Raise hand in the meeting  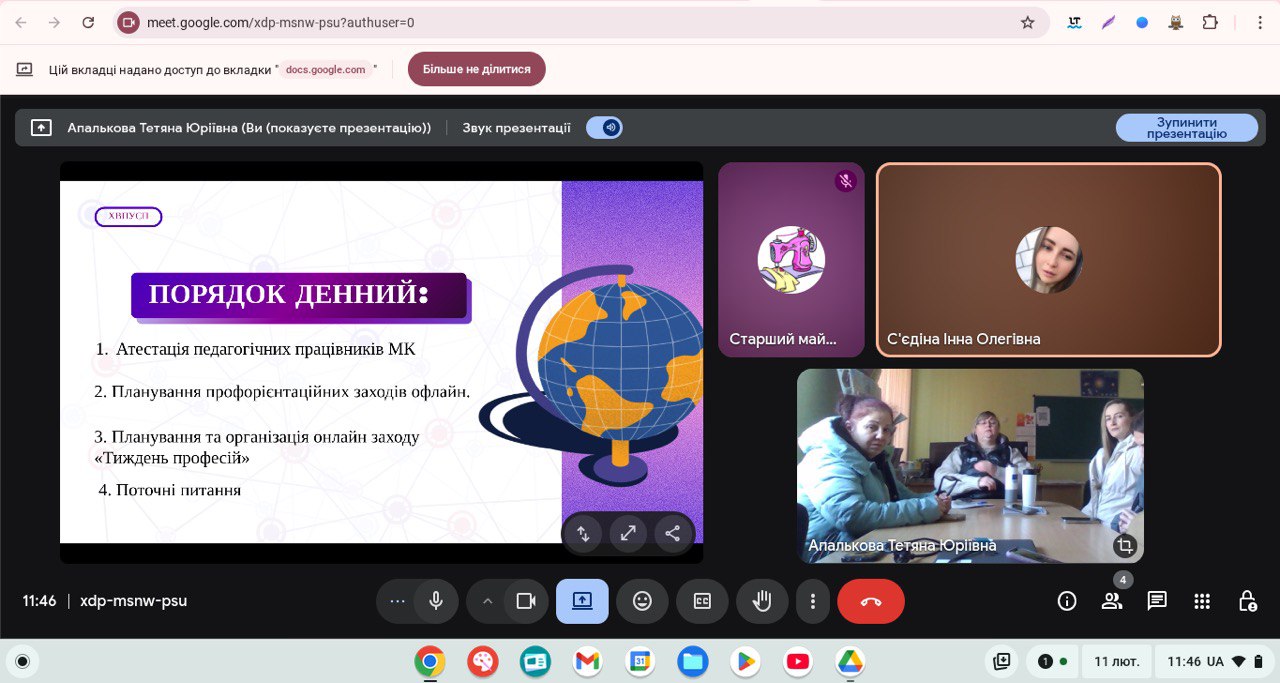[x=762, y=601]
